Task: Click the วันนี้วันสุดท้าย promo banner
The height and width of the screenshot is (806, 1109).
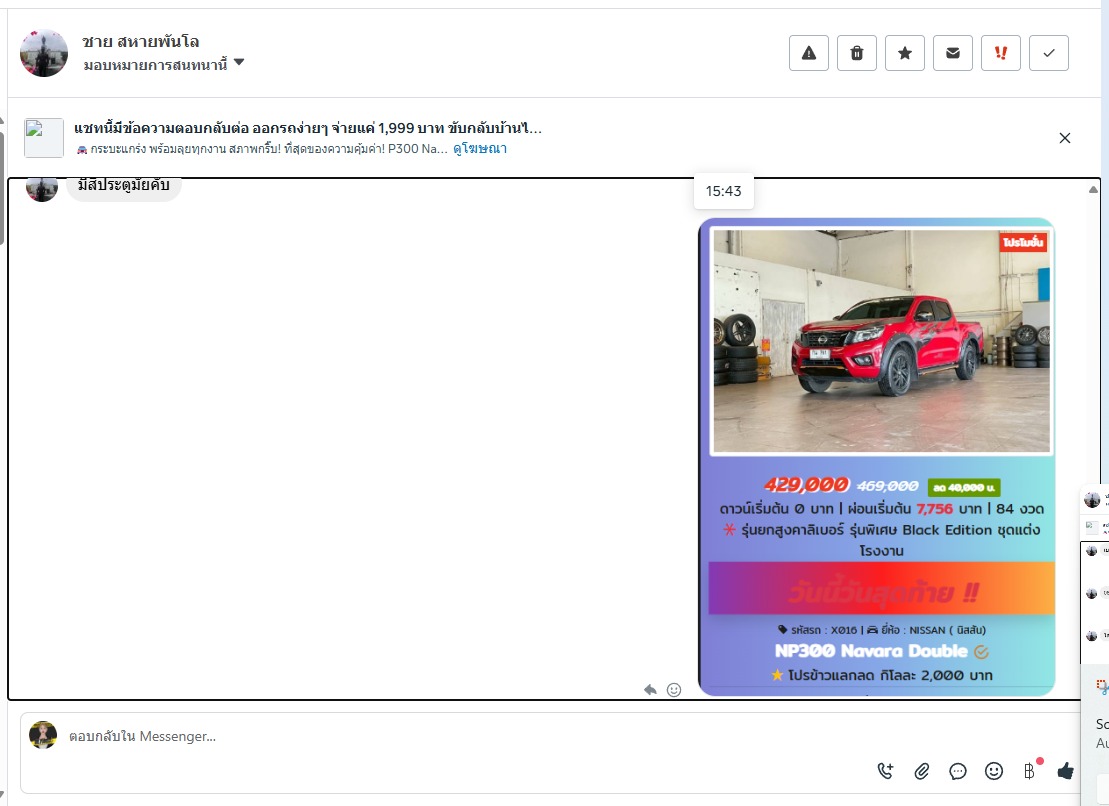Action: (x=881, y=590)
